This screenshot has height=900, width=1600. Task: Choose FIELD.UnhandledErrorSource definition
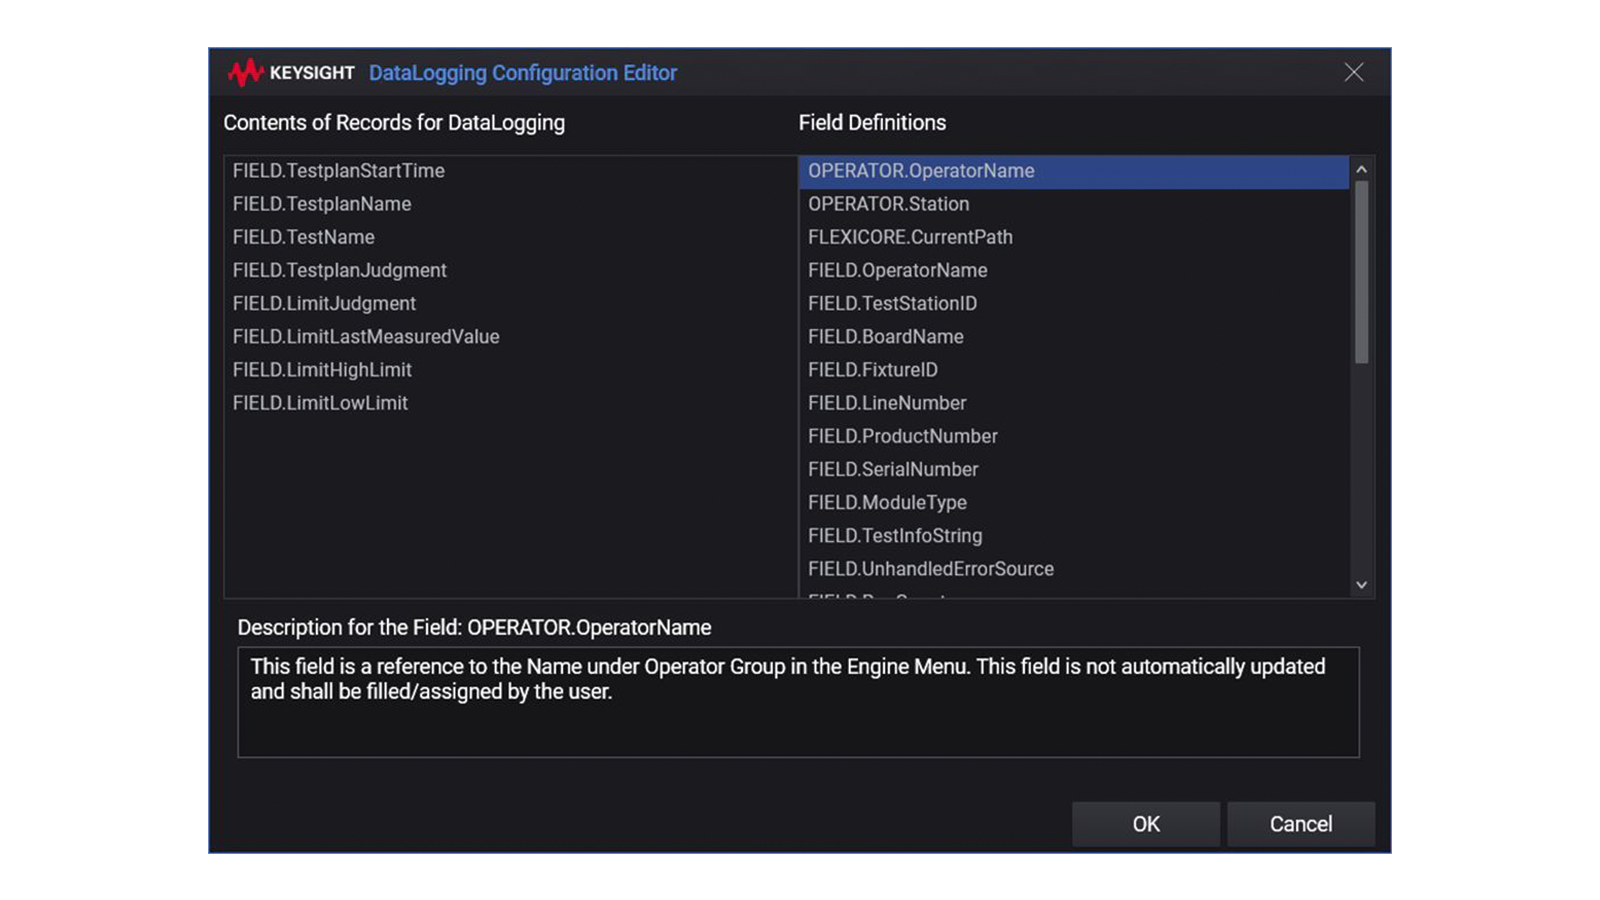[930, 569]
